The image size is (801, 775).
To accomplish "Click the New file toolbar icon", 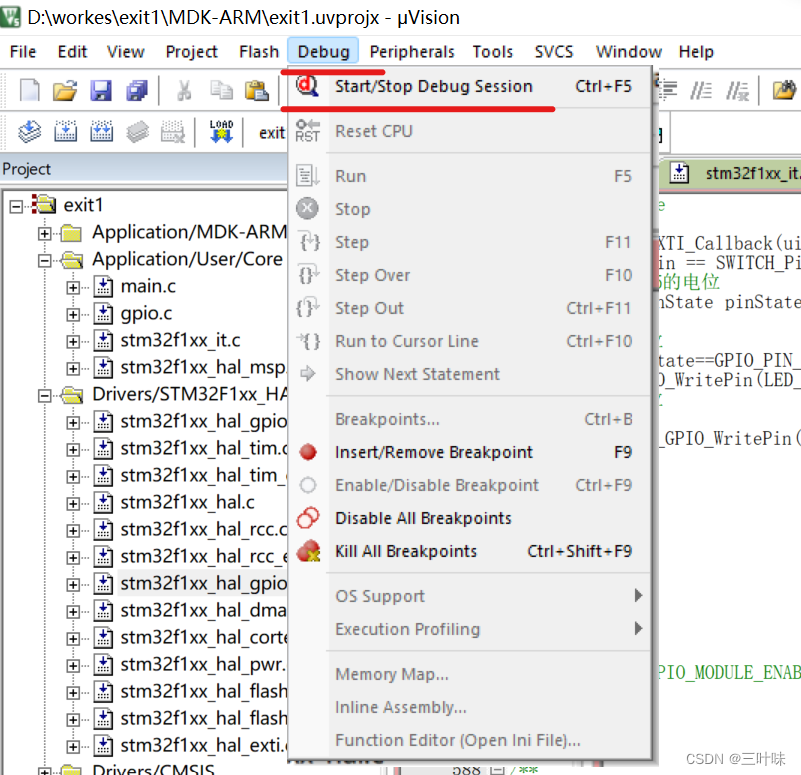I will (x=29, y=90).
